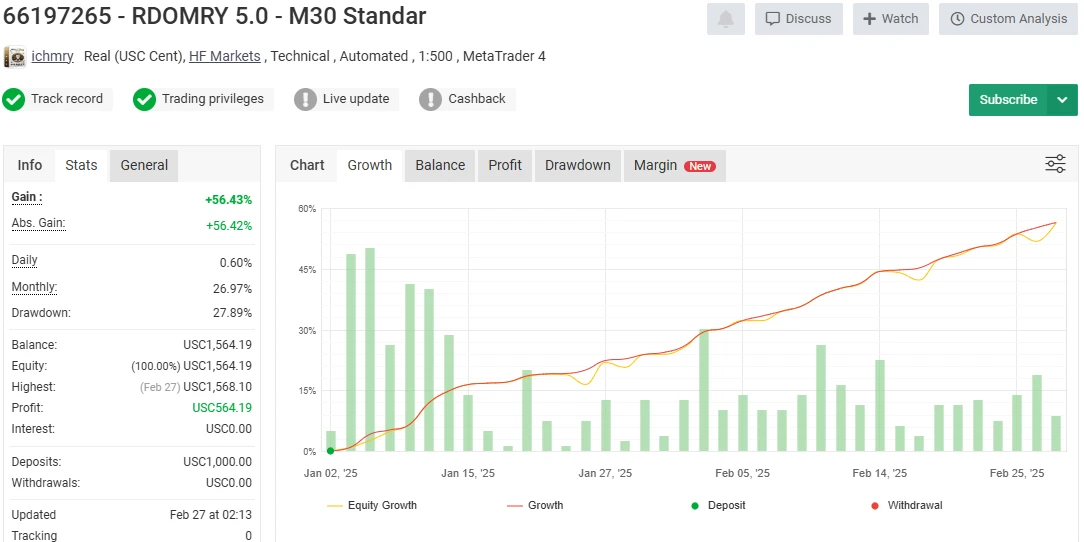Screen dimensions: 1084x542
Task: Add account to Watch list
Action: pos(890,19)
